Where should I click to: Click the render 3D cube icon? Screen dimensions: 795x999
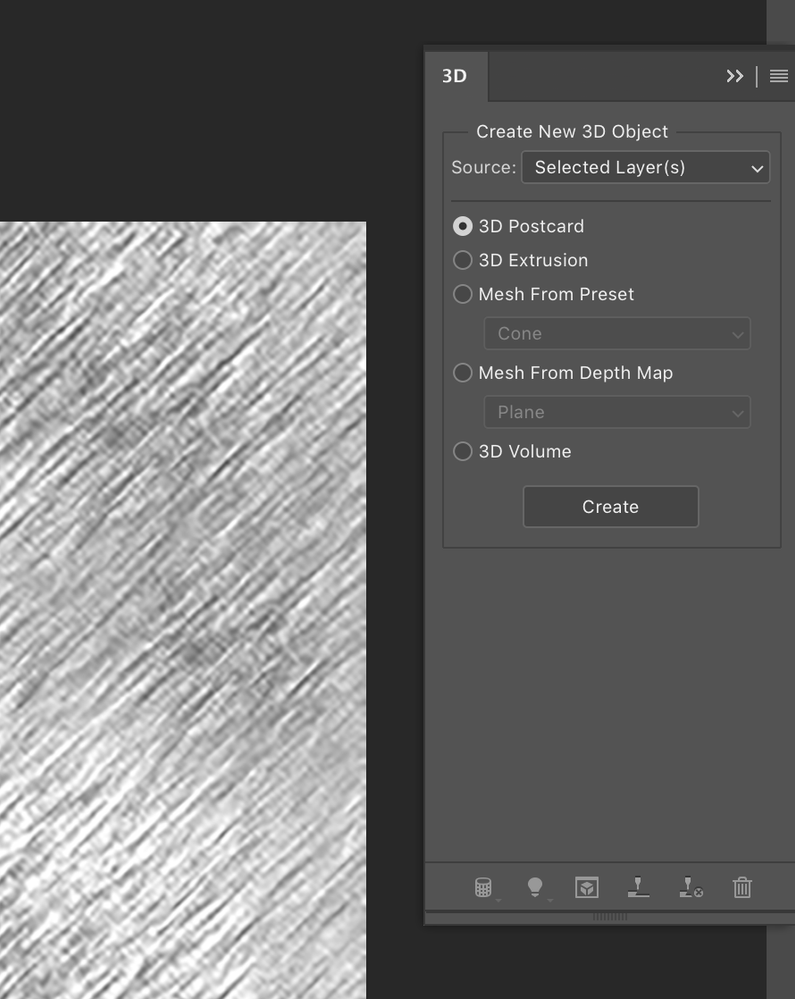[x=587, y=888]
